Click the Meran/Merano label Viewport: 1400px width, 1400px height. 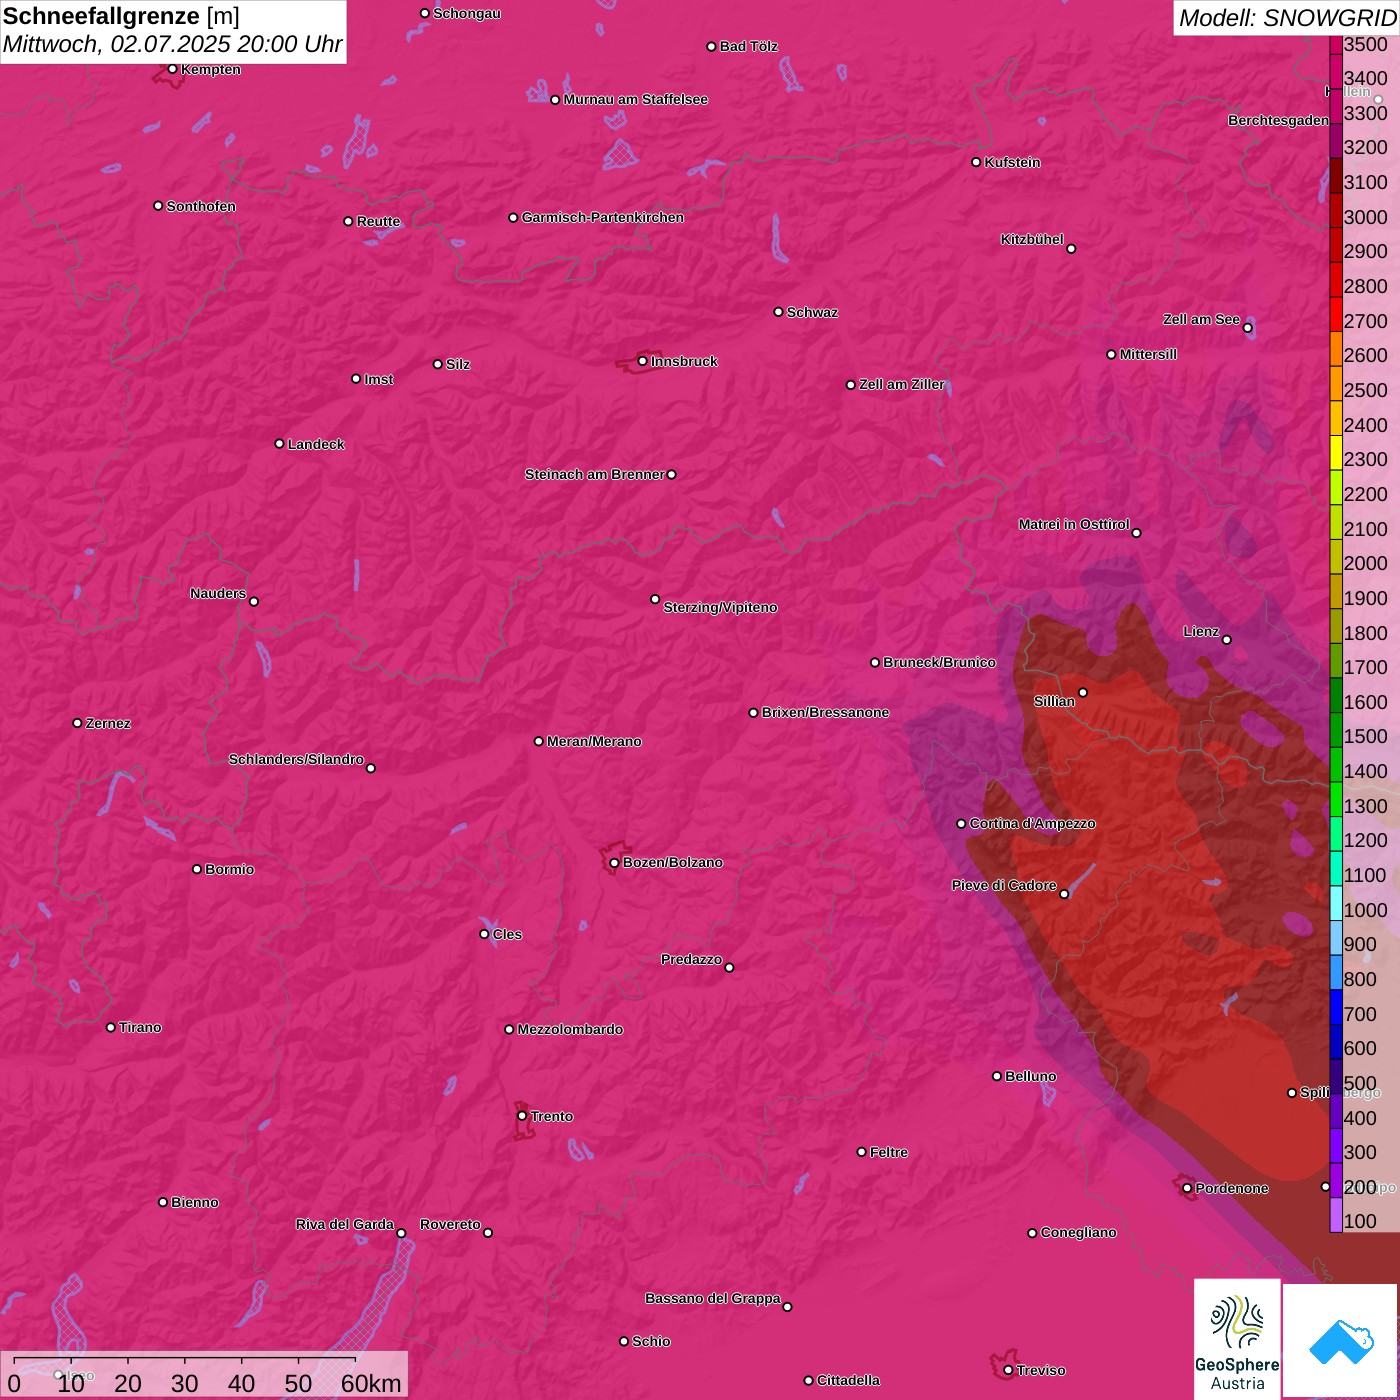pyautogui.click(x=594, y=741)
